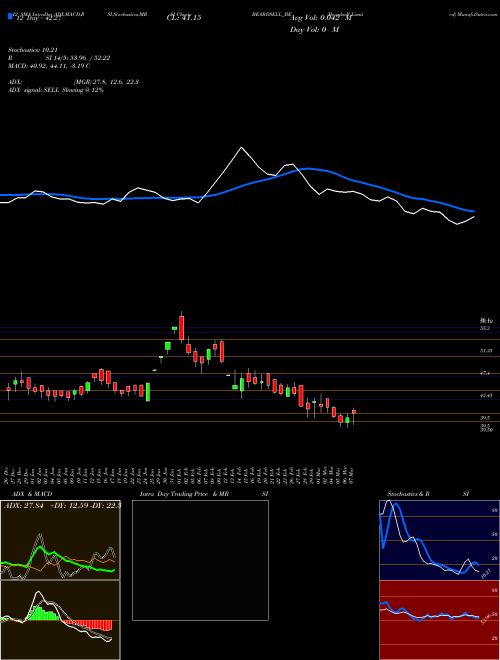The height and width of the screenshot is (660, 500).
Task: Click the "ADX & MACD" panel heading
Action: coord(32,494)
